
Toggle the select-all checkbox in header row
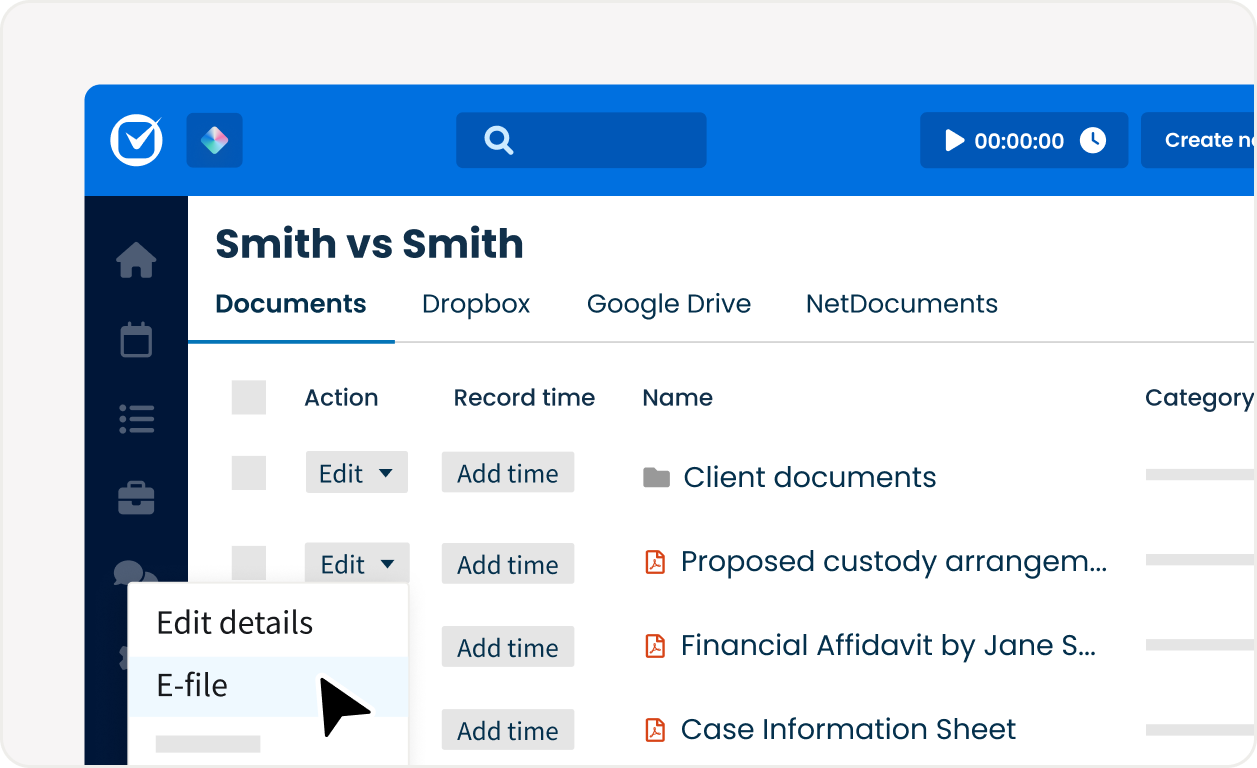(x=249, y=397)
